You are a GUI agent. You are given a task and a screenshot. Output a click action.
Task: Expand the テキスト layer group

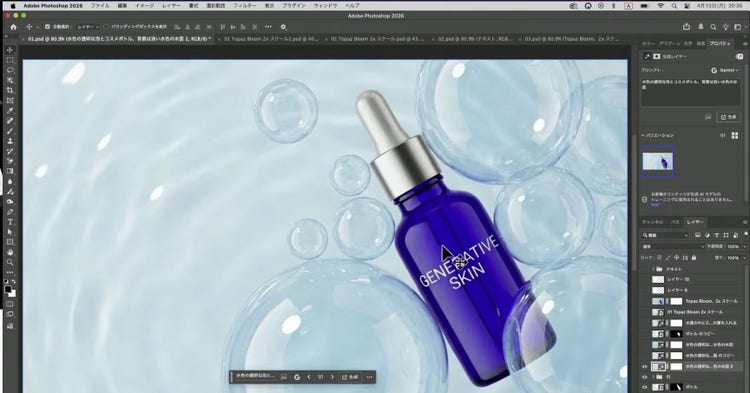pos(653,269)
